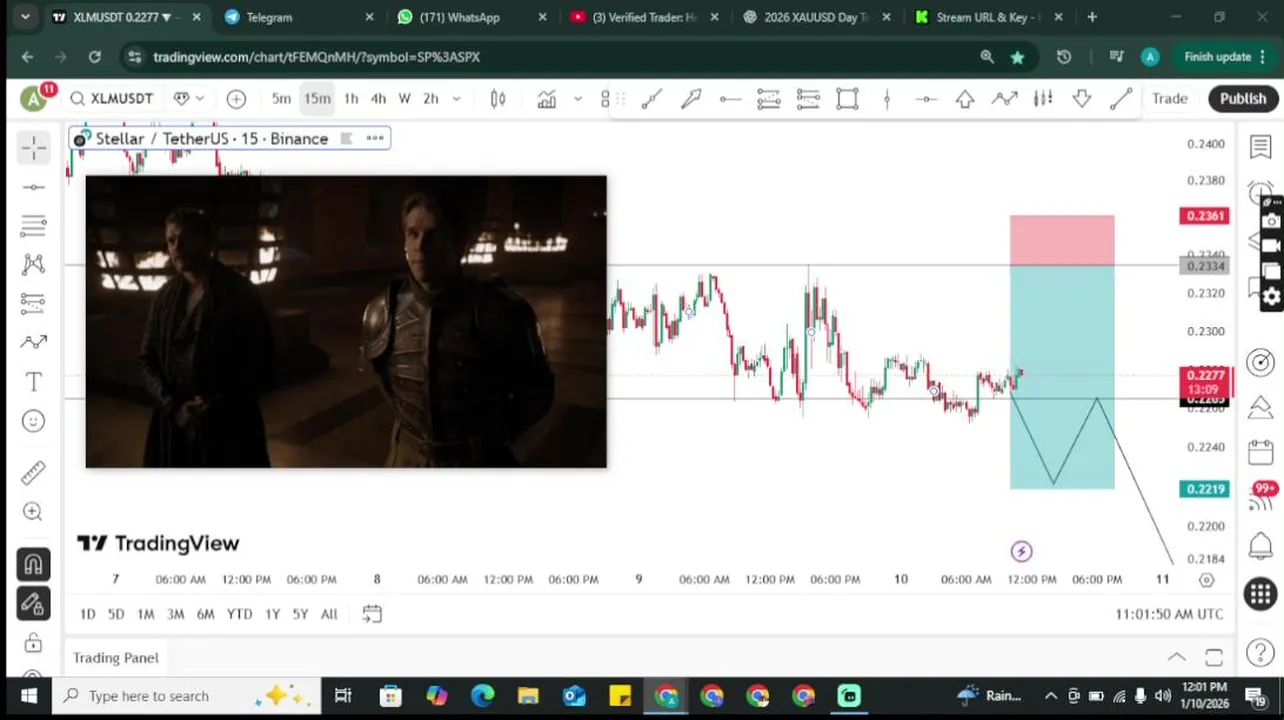Switch to the 4h timeframe
The height and width of the screenshot is (720, 1284).
pos(378,98)
